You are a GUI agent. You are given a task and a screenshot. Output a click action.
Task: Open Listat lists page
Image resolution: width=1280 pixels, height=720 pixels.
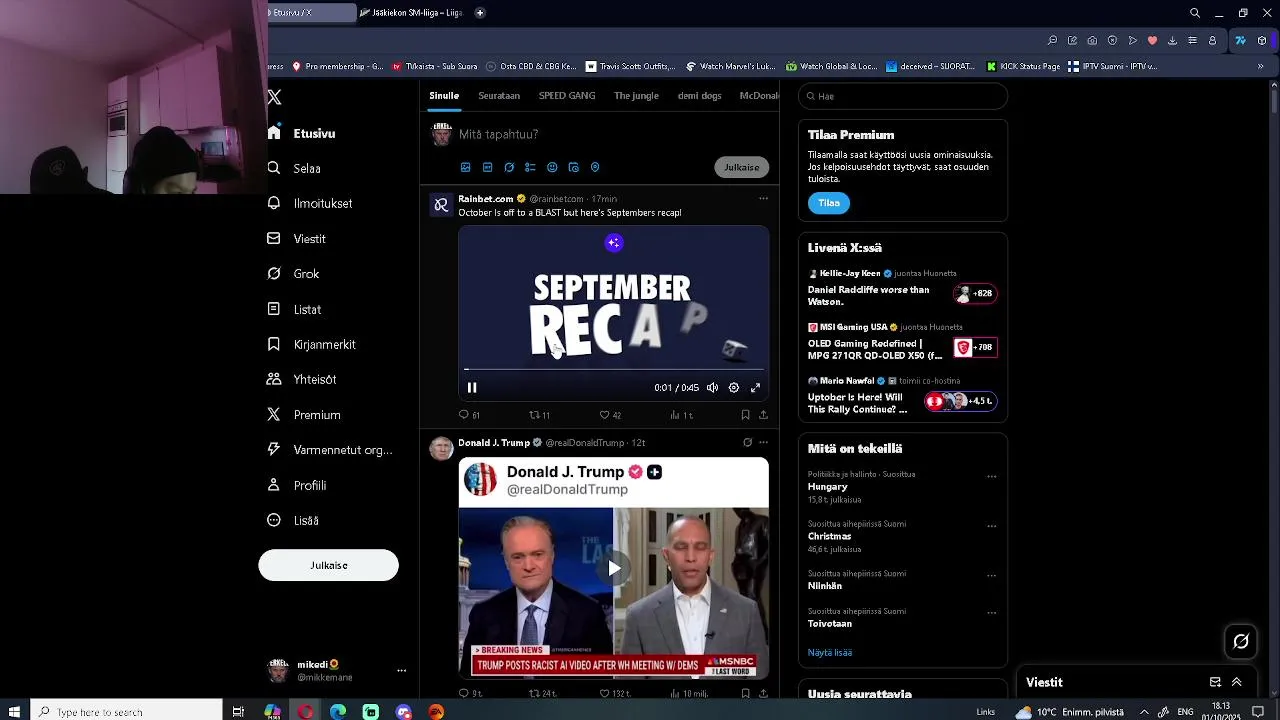tap(294, 309)
